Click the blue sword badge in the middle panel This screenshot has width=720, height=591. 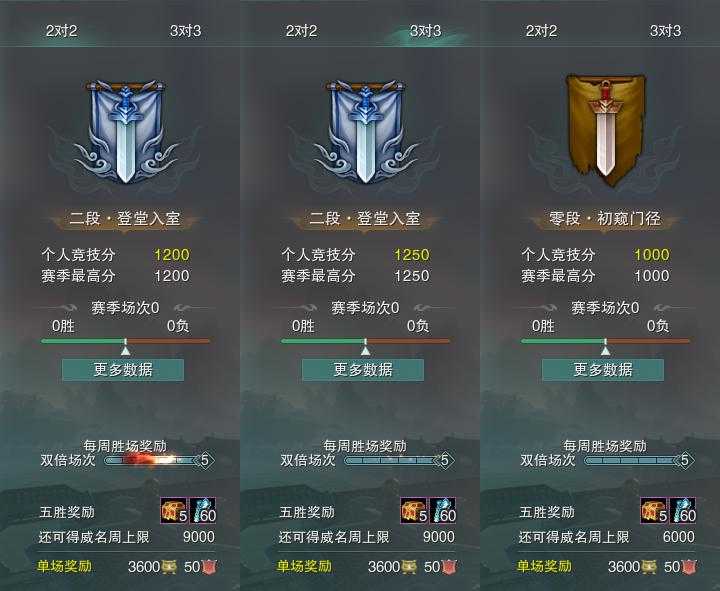tap(365, 132)
